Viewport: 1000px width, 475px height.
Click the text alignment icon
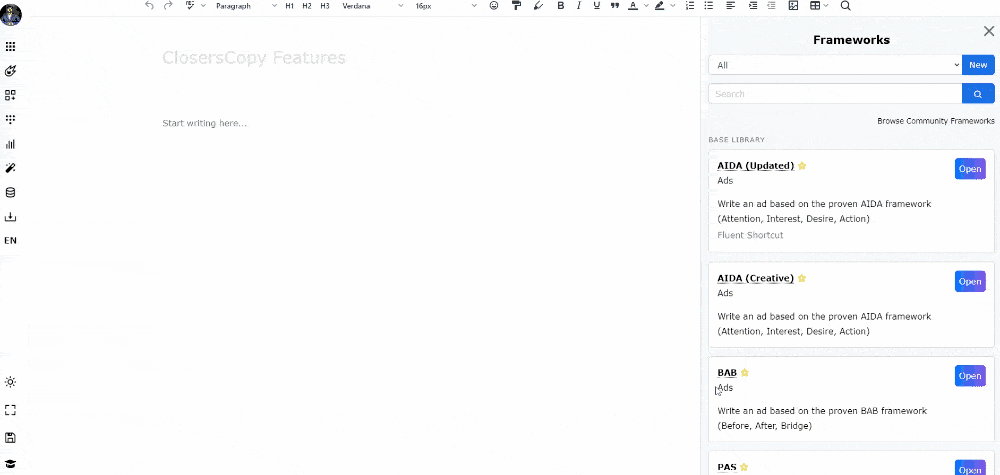tap(731, 6)
